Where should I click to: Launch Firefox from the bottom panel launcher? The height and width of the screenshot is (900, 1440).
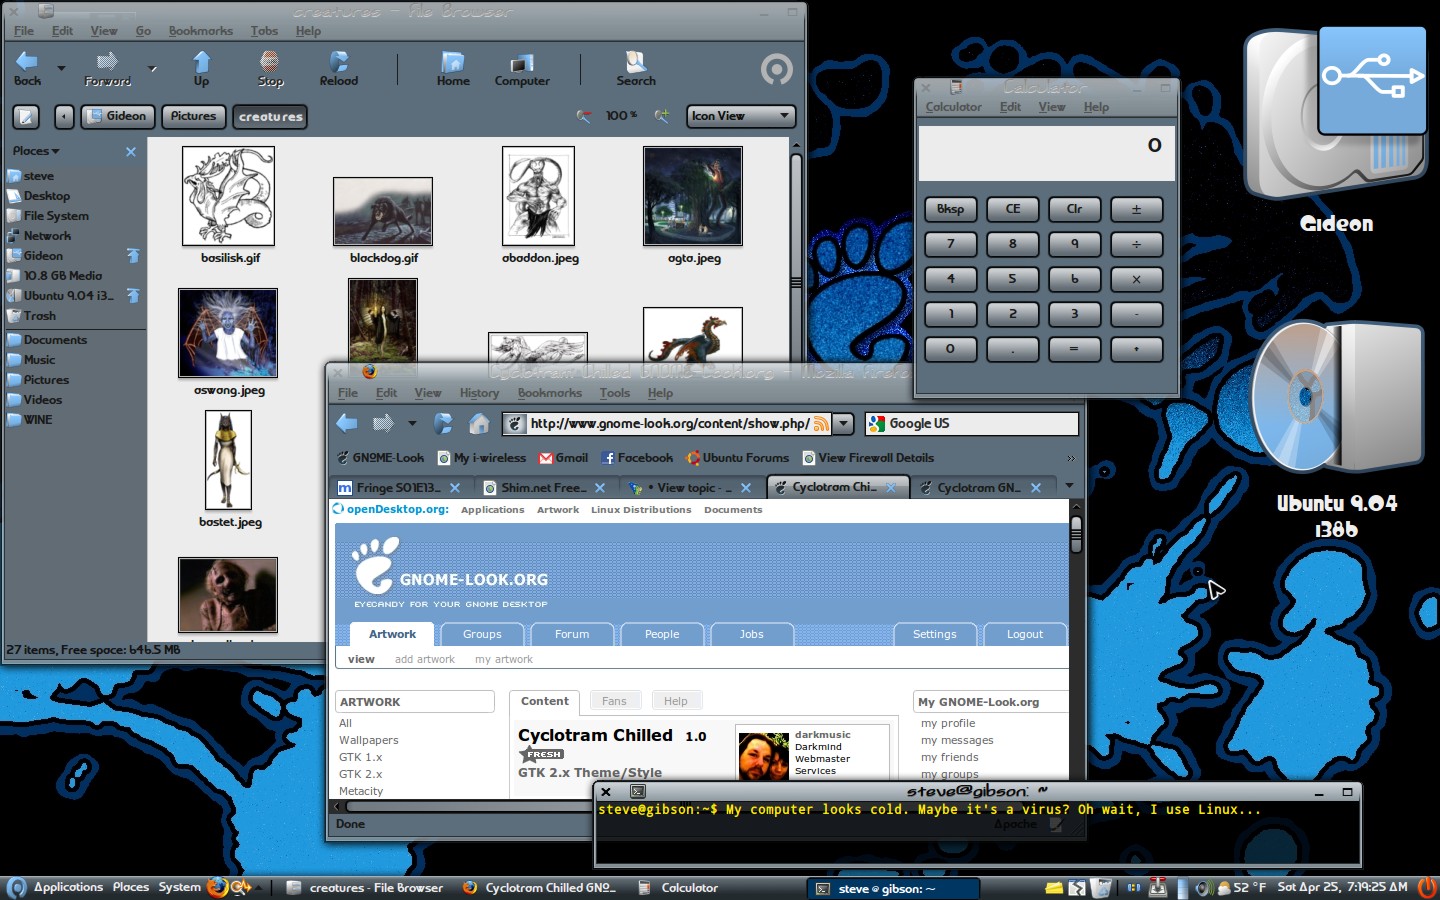[x=217, y=887]
